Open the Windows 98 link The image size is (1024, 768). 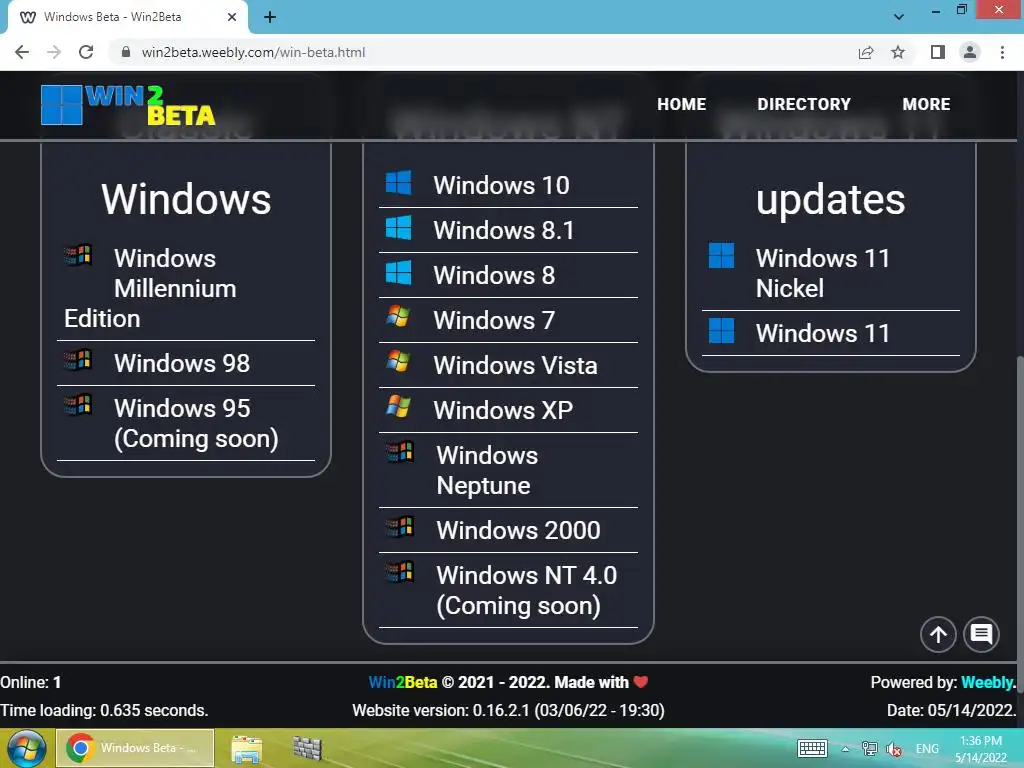pos(182,363)
